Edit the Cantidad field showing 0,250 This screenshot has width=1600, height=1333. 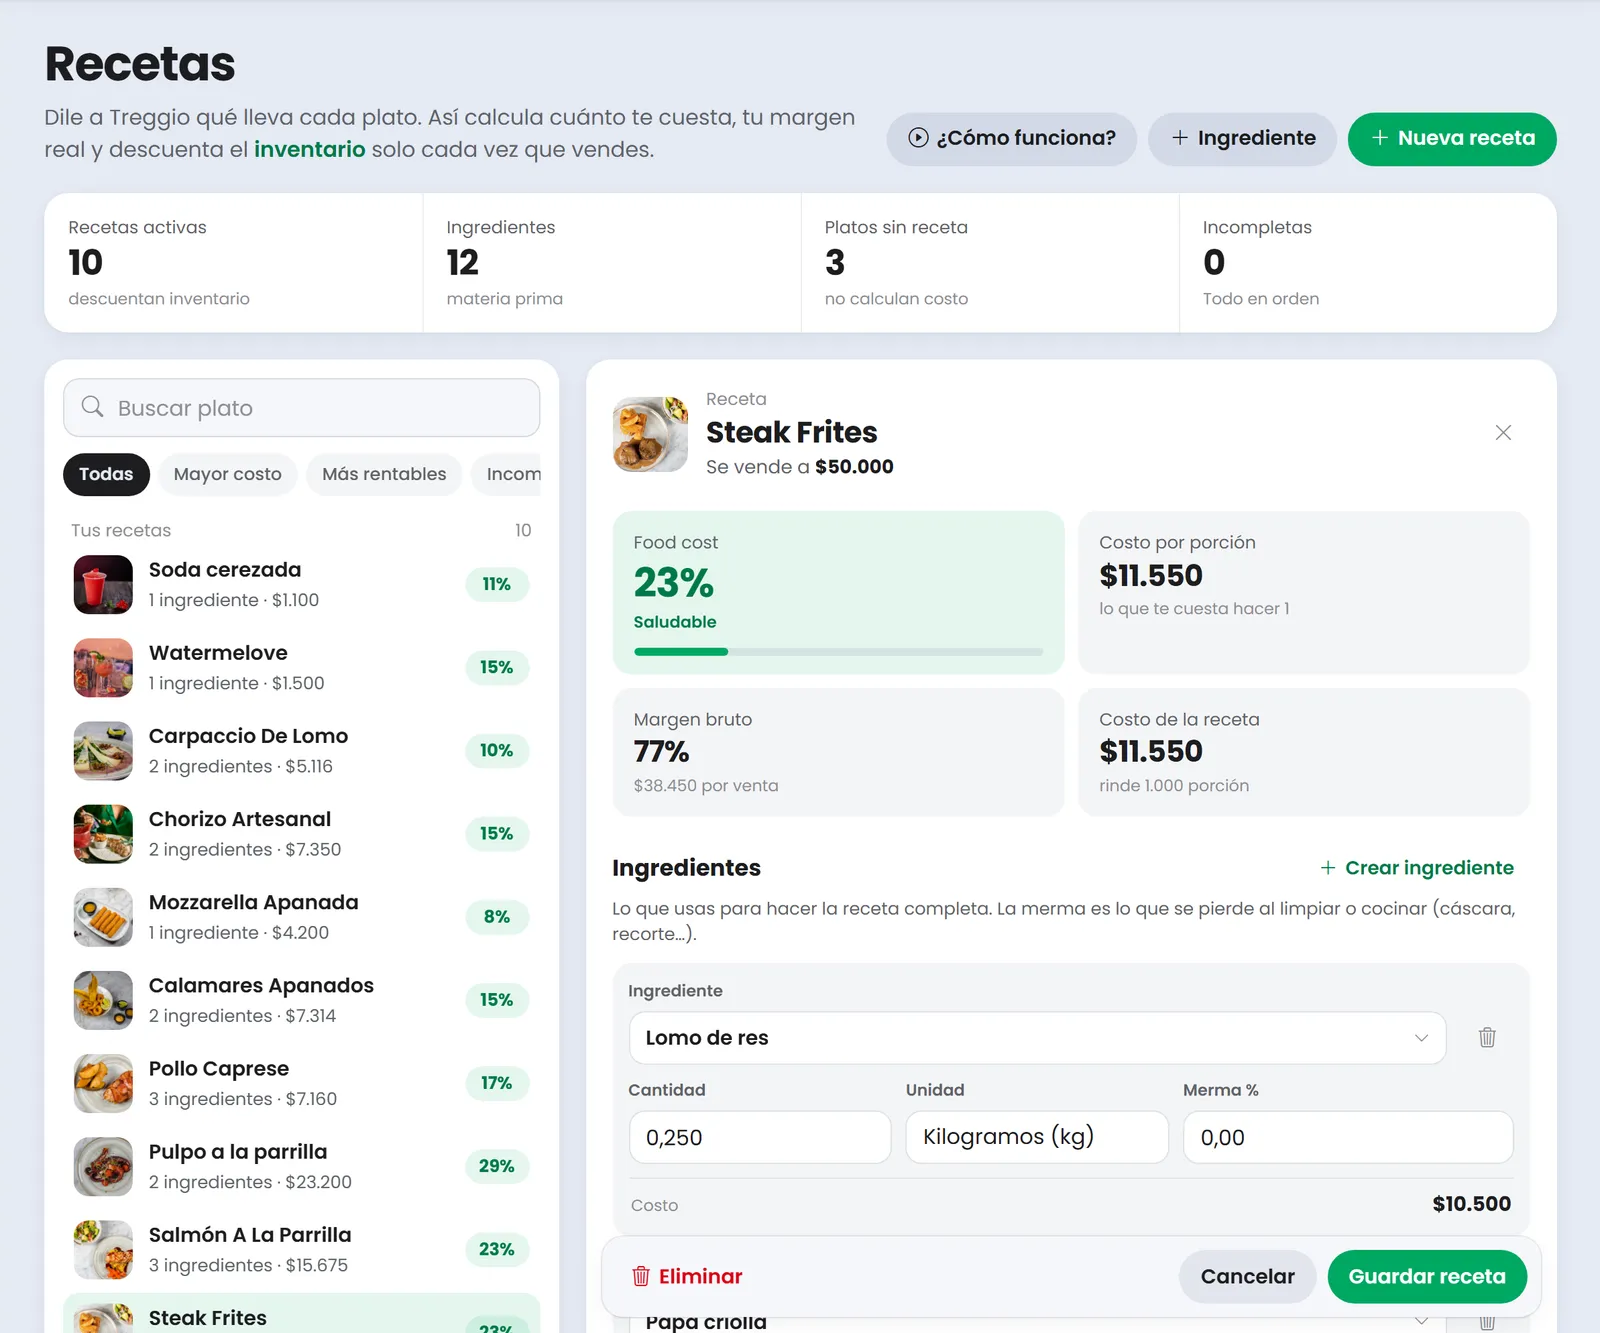click(760, 1137)
